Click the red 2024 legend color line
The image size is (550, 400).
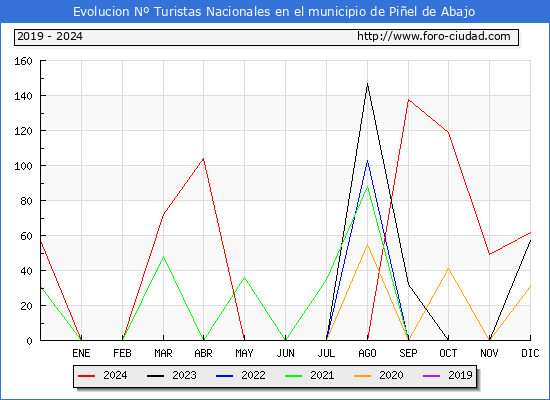(87, 376)
